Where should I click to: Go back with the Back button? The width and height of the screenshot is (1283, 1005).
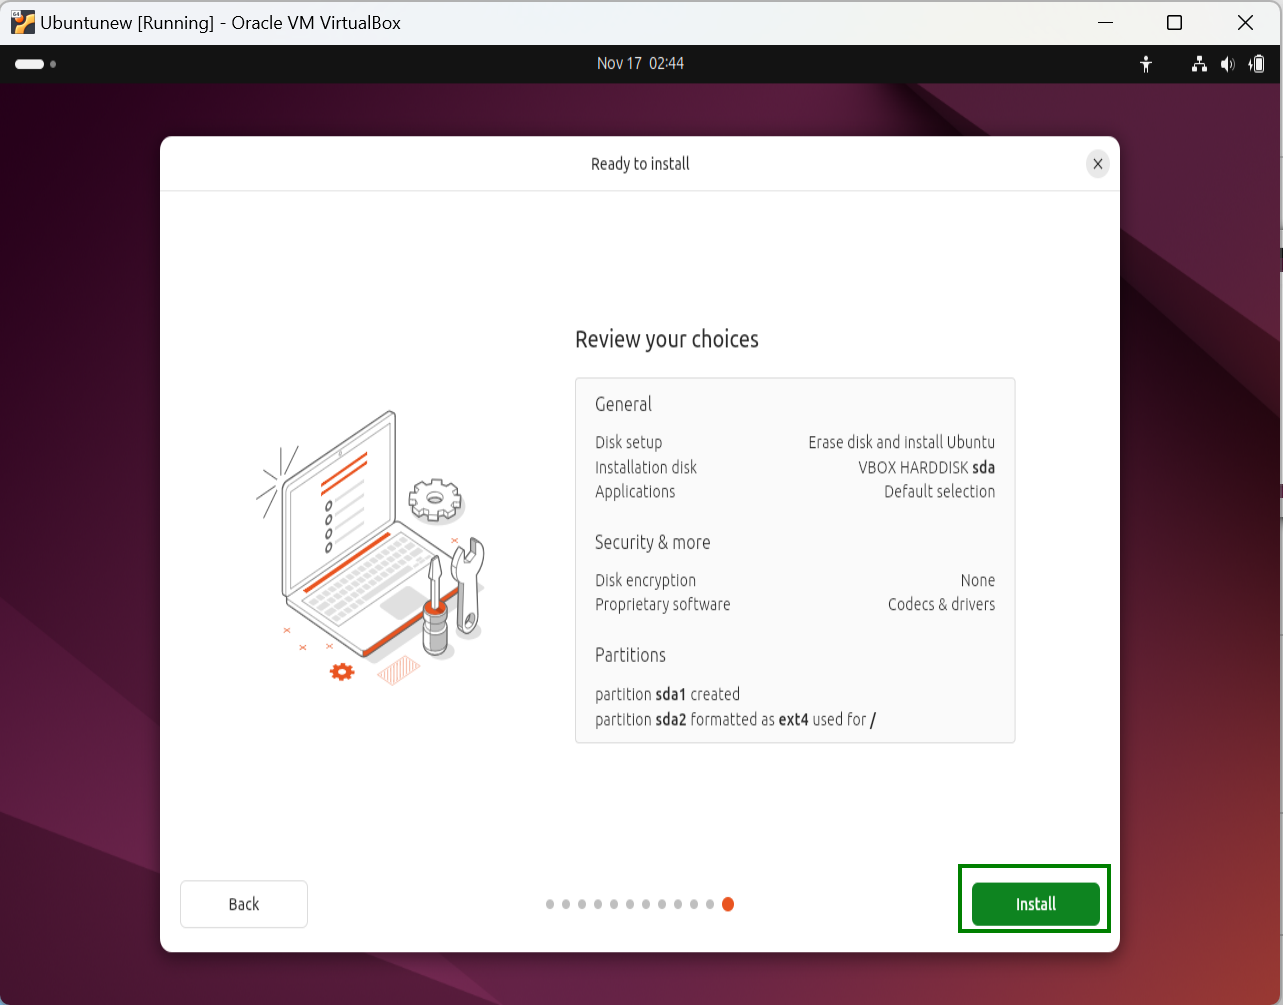click(x=244, y=904)
